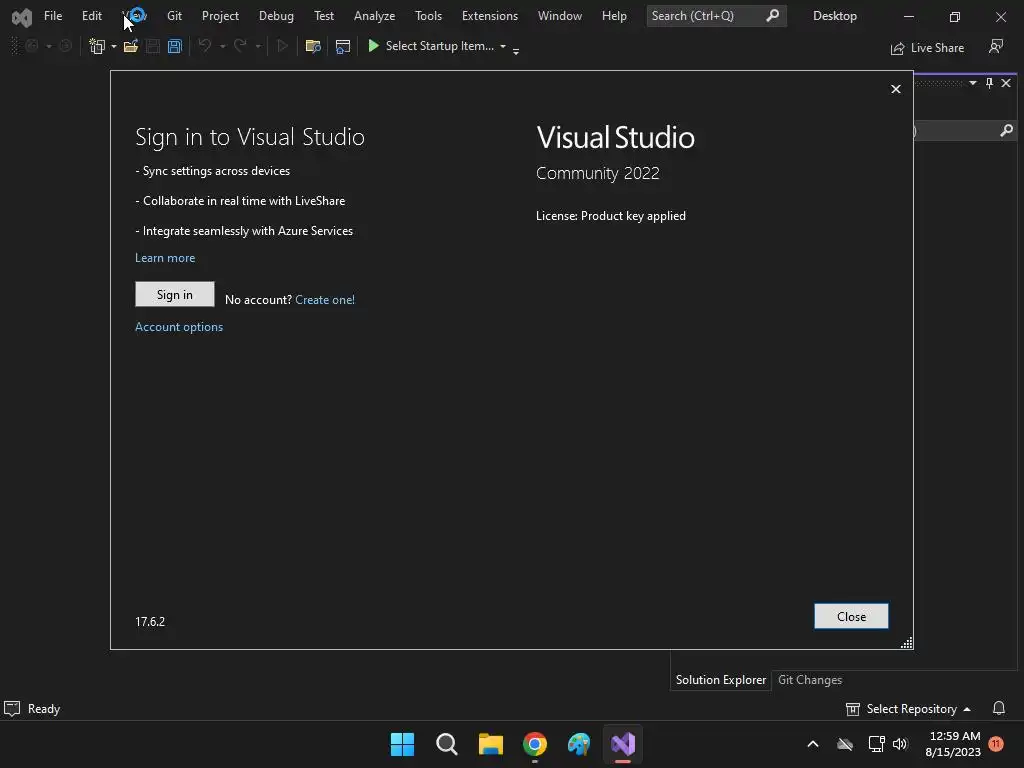Open the Edit menu
The width and height of the screenshot is (1024, 768).
(91, 16)
